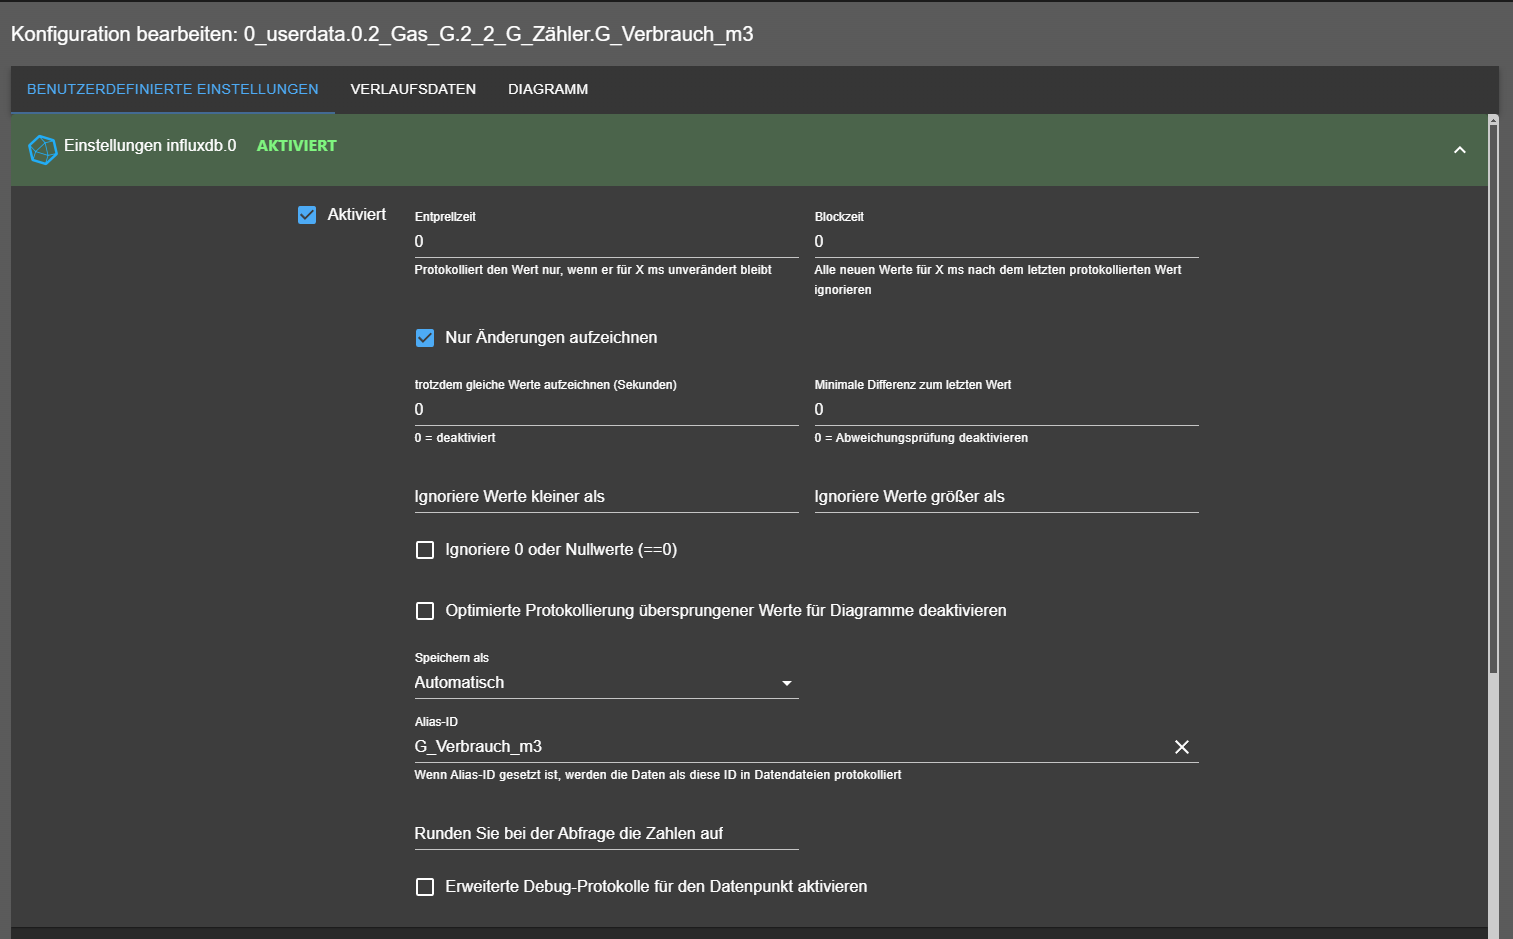Collapse the influxdb.0 settings section
Screen dimensions: 1513x939
pos(1460,150)
